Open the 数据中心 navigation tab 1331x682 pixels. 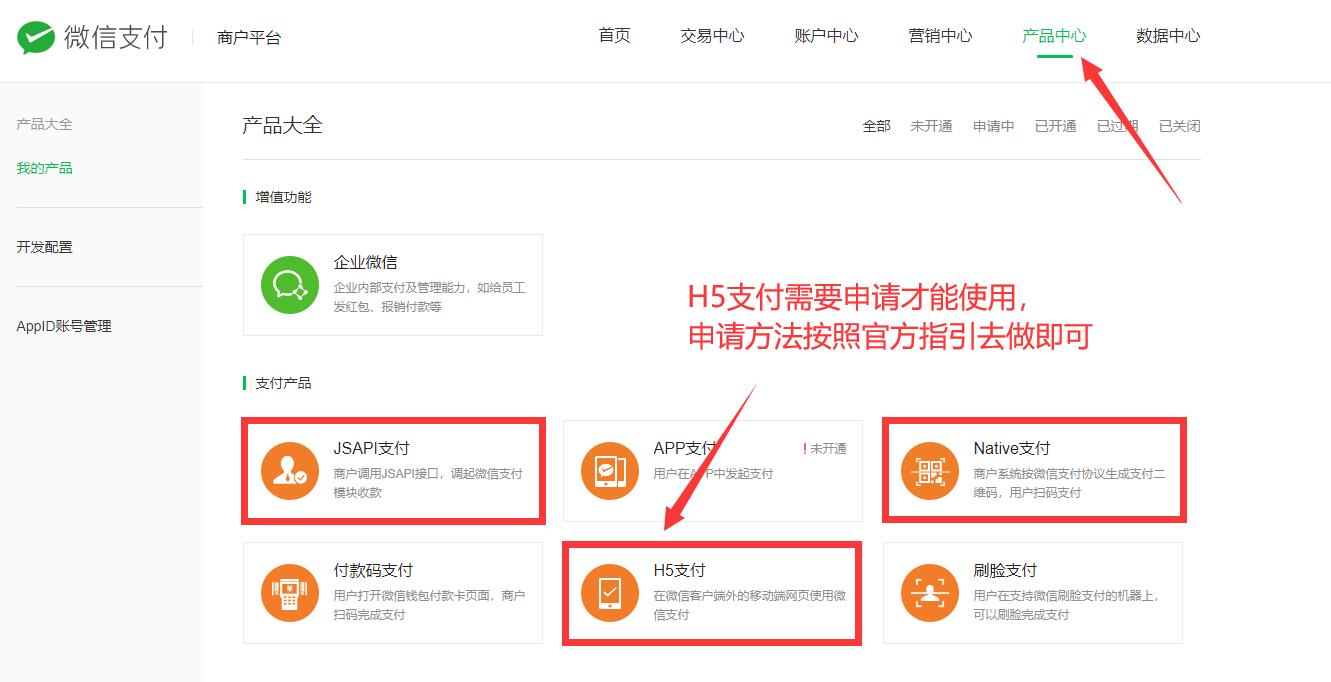[1168, 36]
